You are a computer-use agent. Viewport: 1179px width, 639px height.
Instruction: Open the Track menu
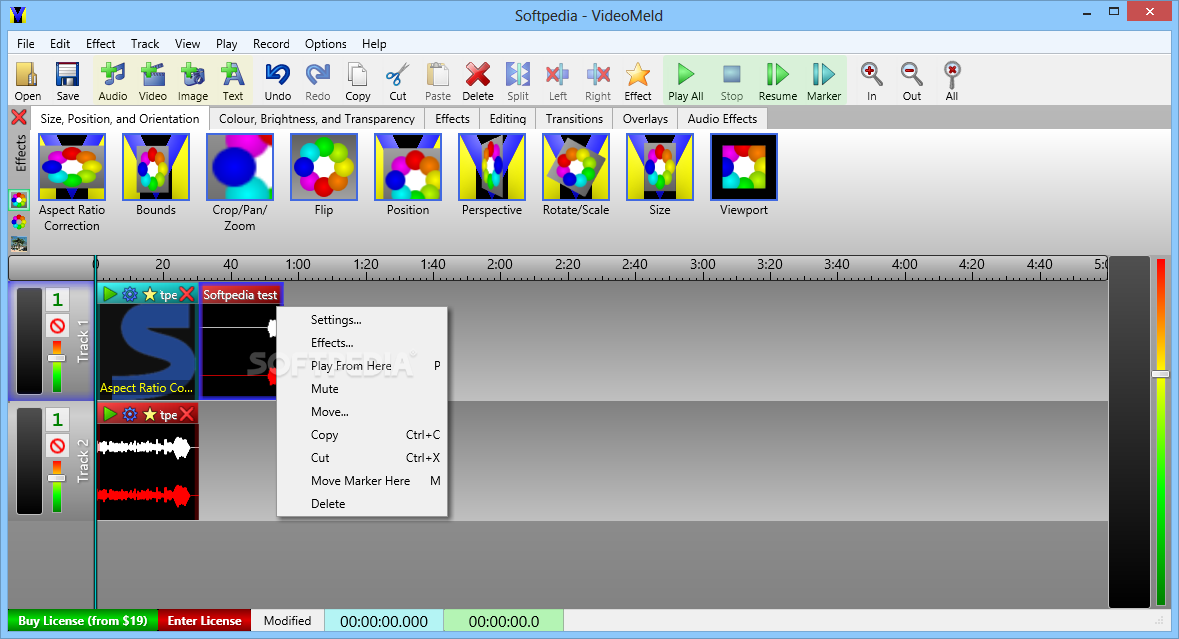pos(145,44)
